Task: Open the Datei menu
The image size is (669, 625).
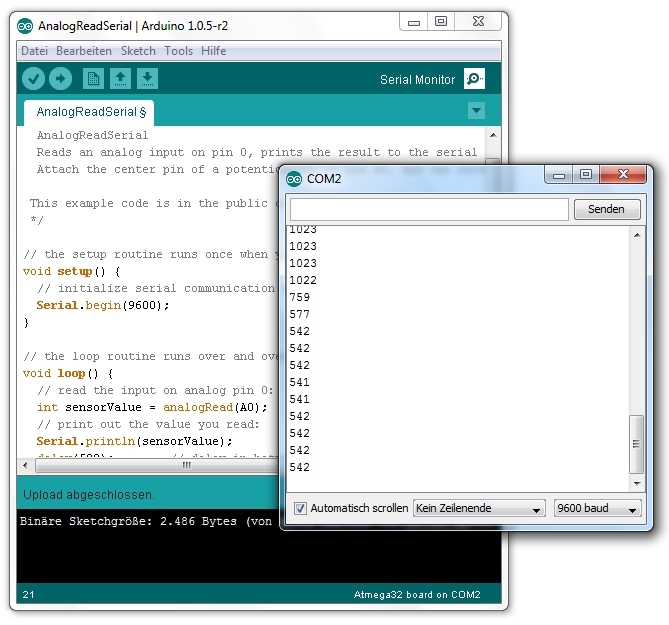Action: pos(34,51)
